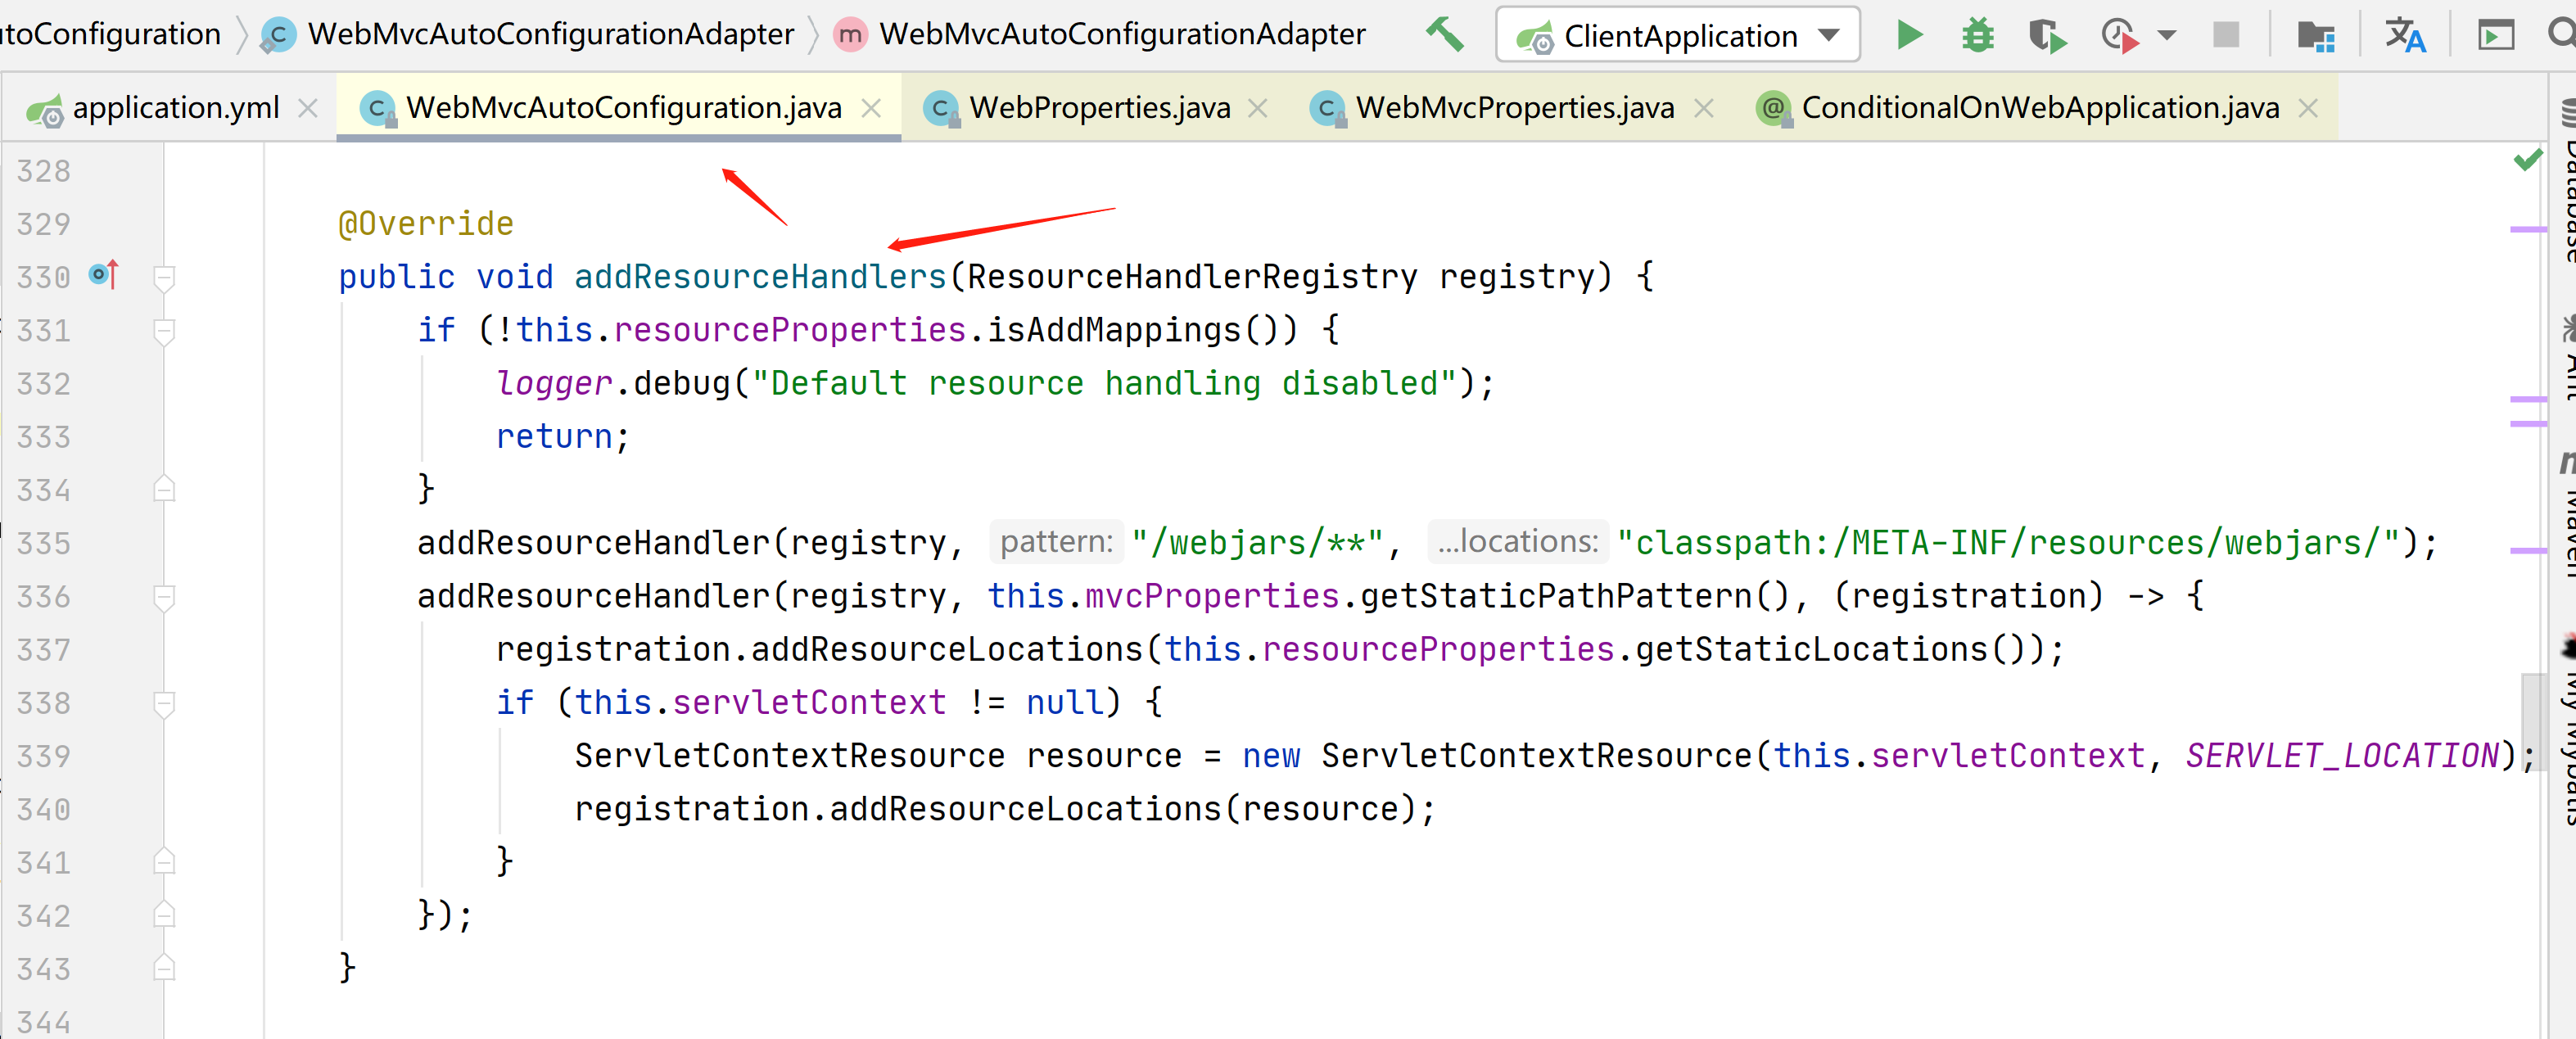Viewport: 2576px width, 1039px height.
Task: Close the ConditionalOnWebApplication.java tab
Action: [x=2308, y=108]
